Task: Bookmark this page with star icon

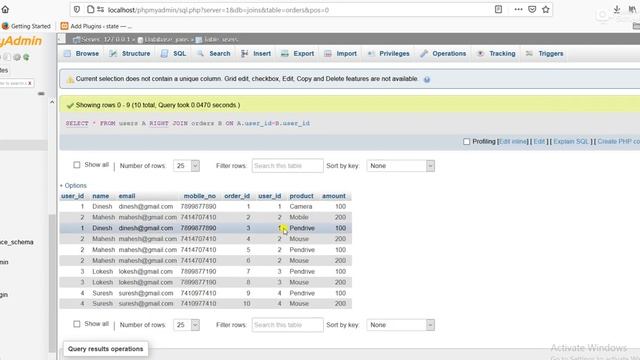Action: click(x=546, y=9)
